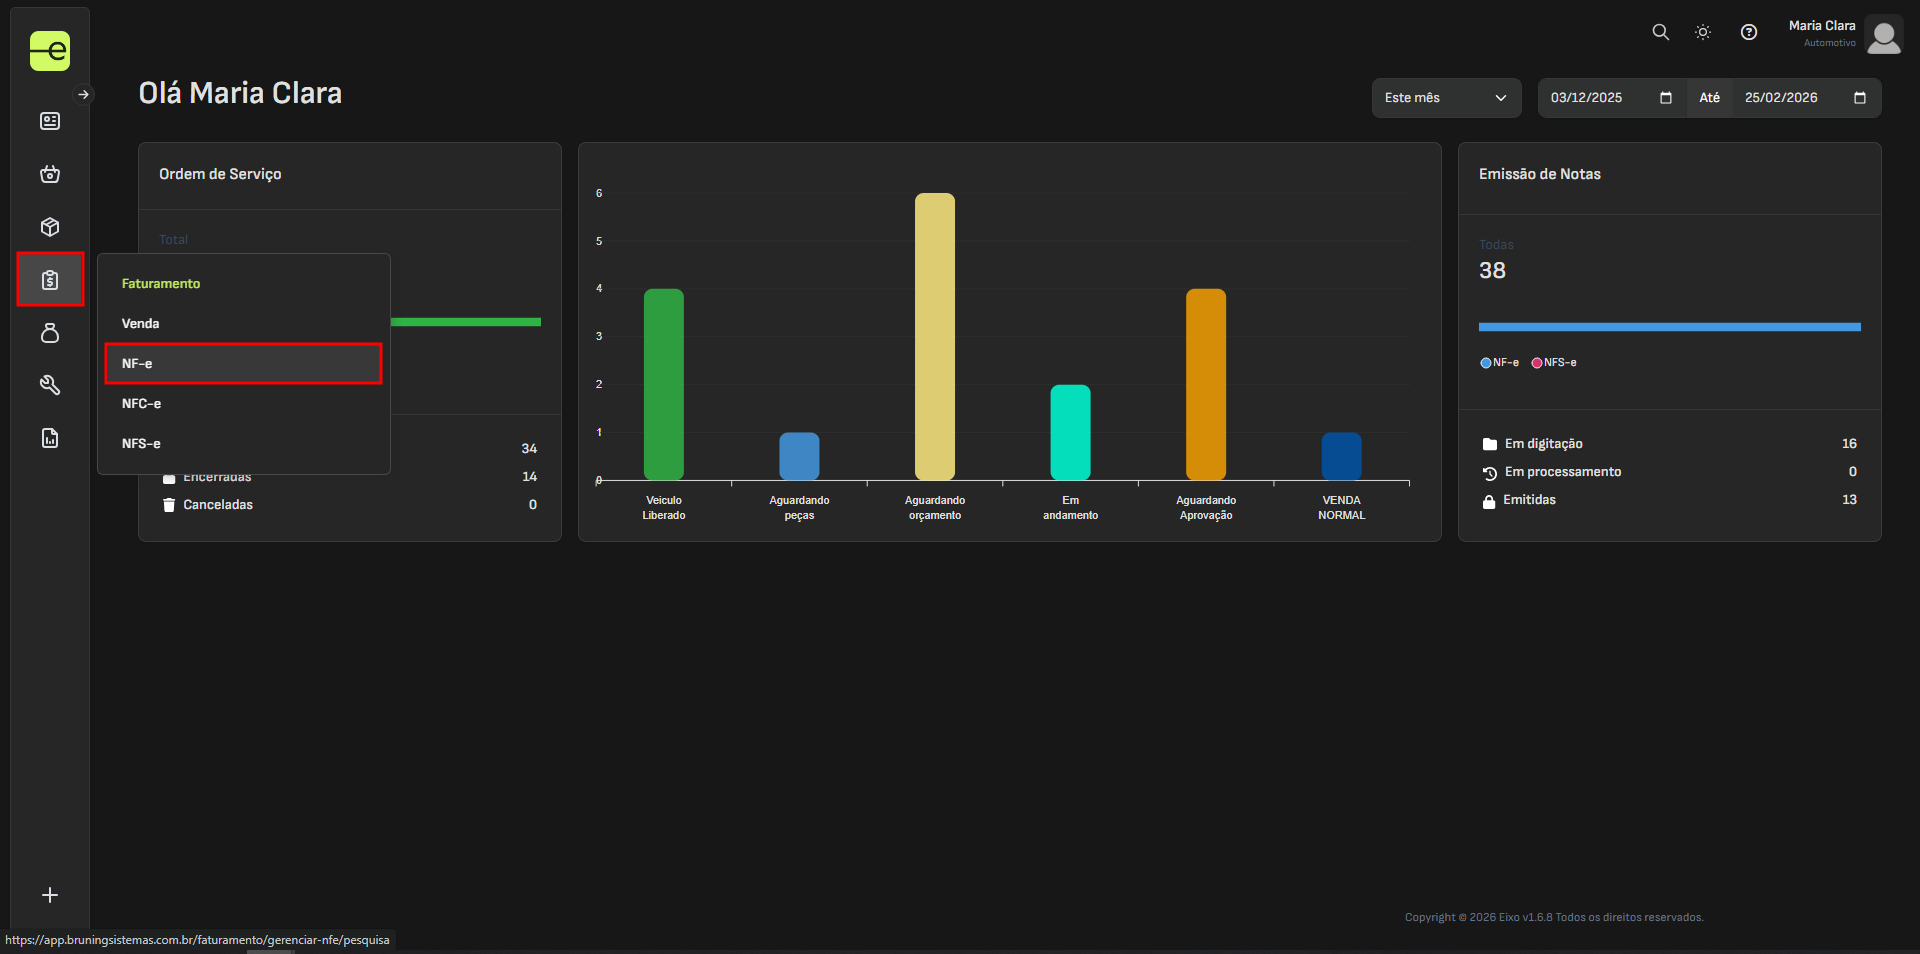Click the search magnifier icon

coord(1660,32)
